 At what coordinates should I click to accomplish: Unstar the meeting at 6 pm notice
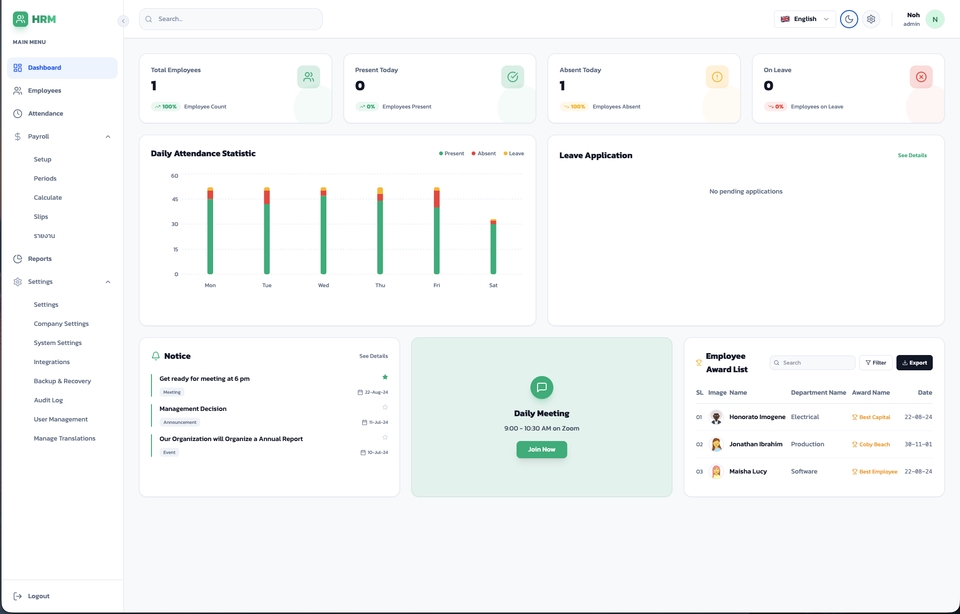[385, 377]
